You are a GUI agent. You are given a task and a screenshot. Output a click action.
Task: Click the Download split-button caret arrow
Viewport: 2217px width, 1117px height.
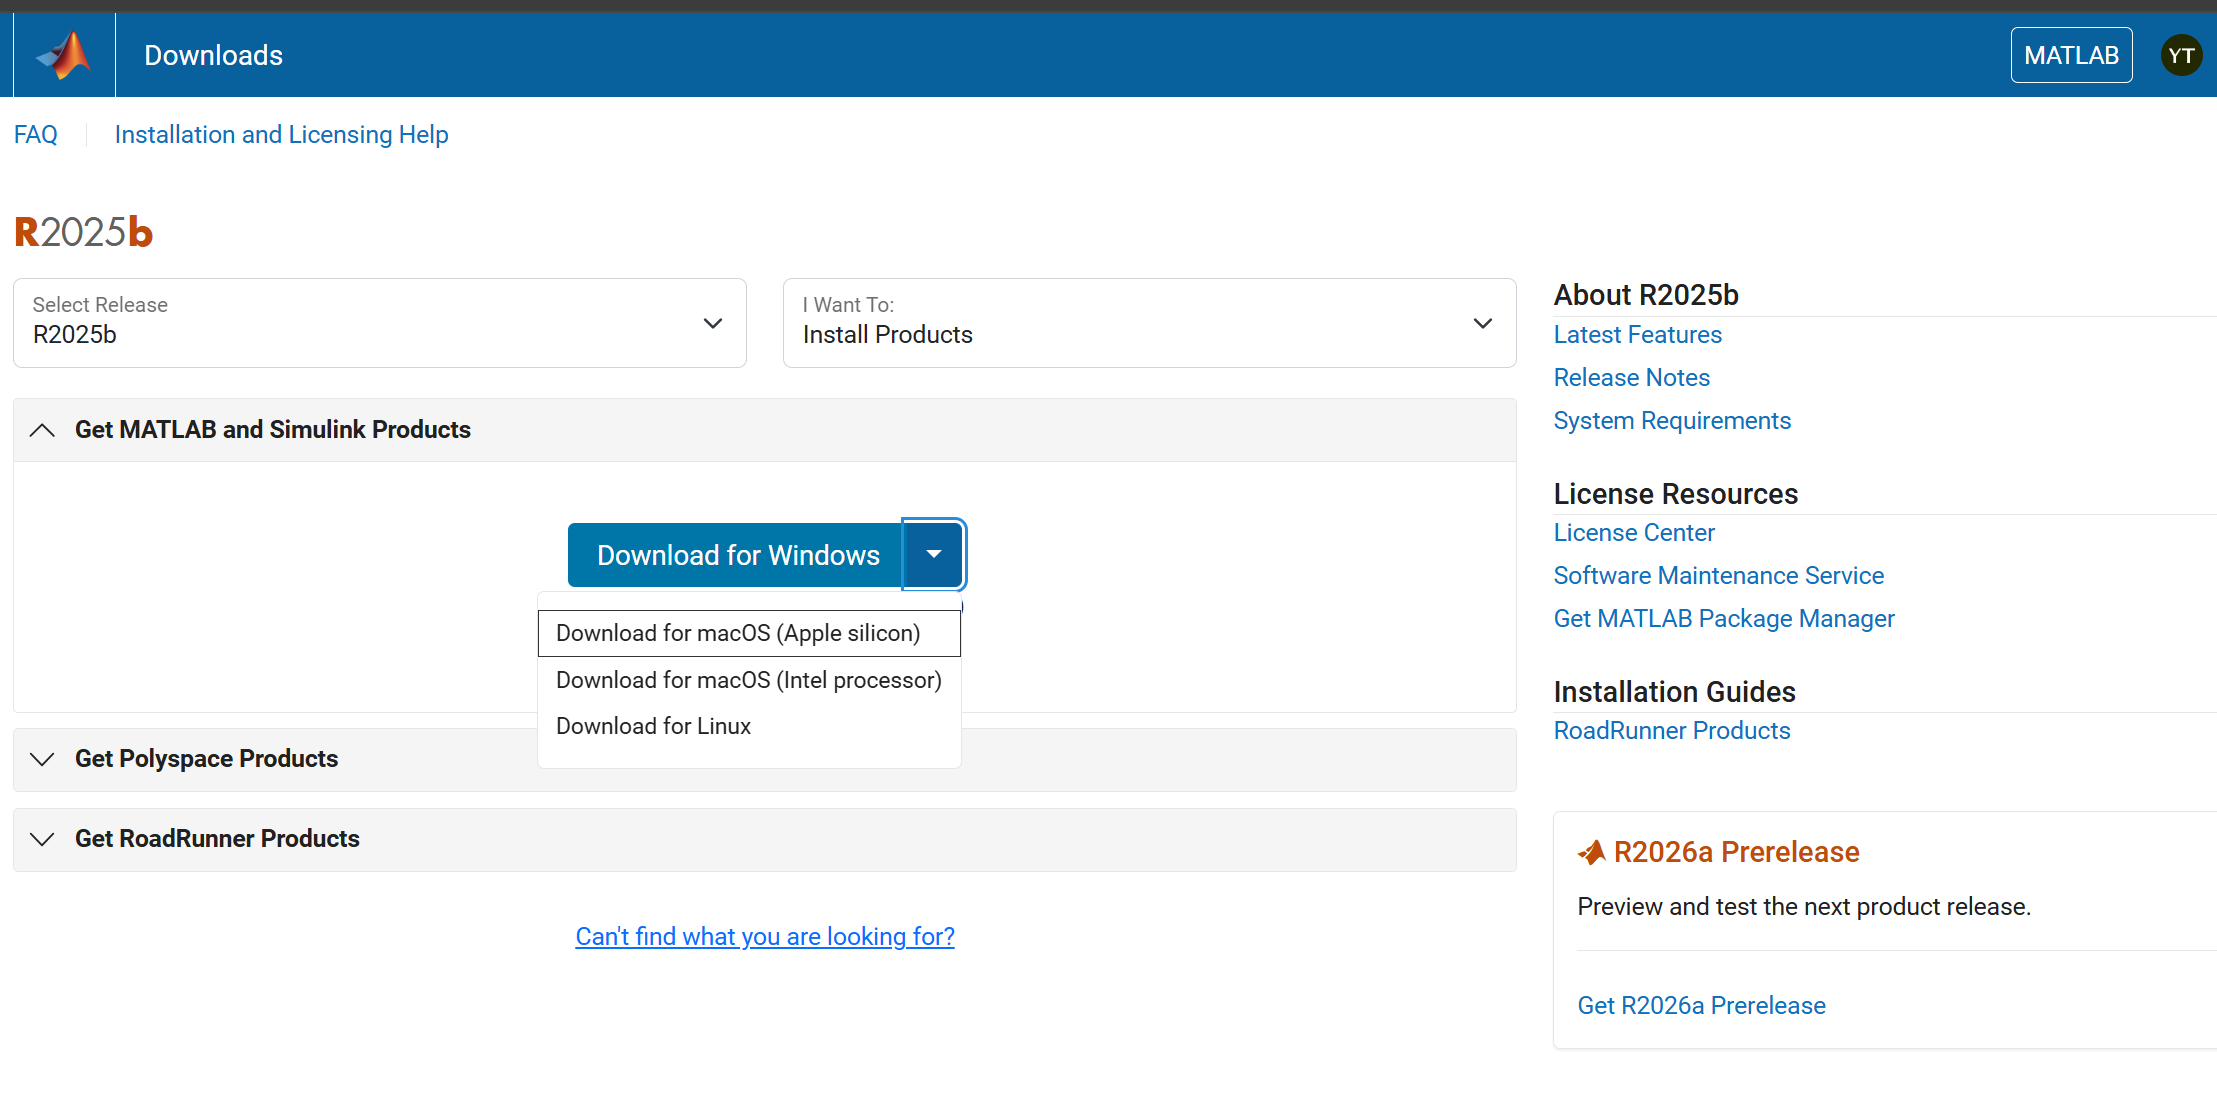coord(933,554)
